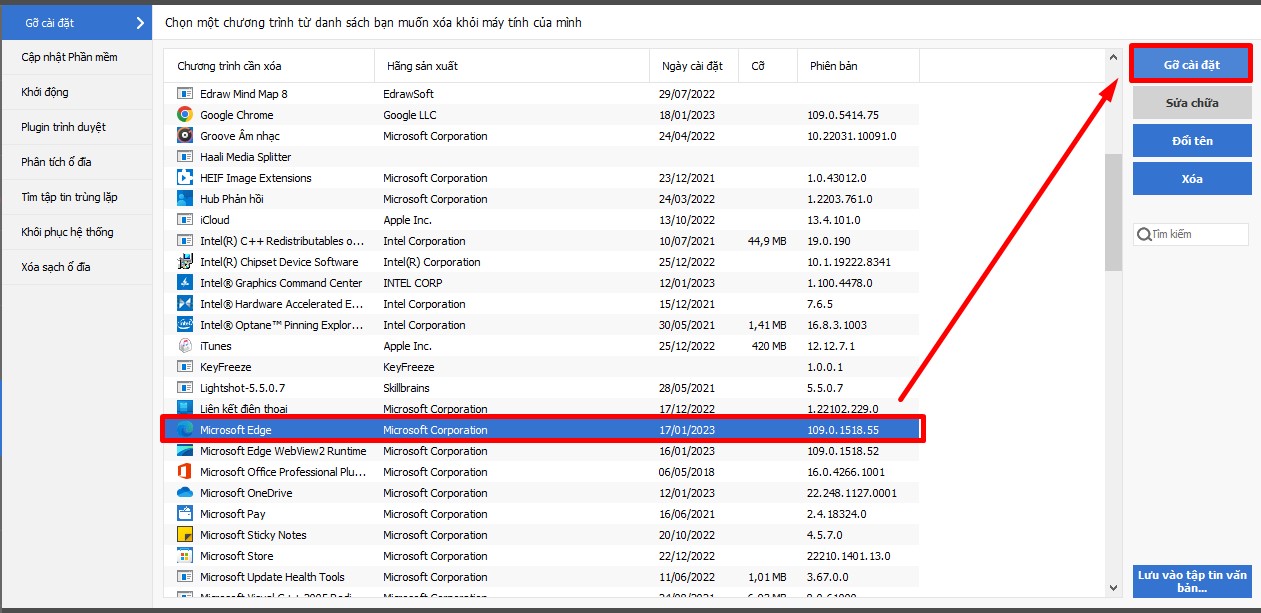Click the Microsoft OneDrive cloud icon
This screenshot has width=1261, height=613.
coord(184,493)
